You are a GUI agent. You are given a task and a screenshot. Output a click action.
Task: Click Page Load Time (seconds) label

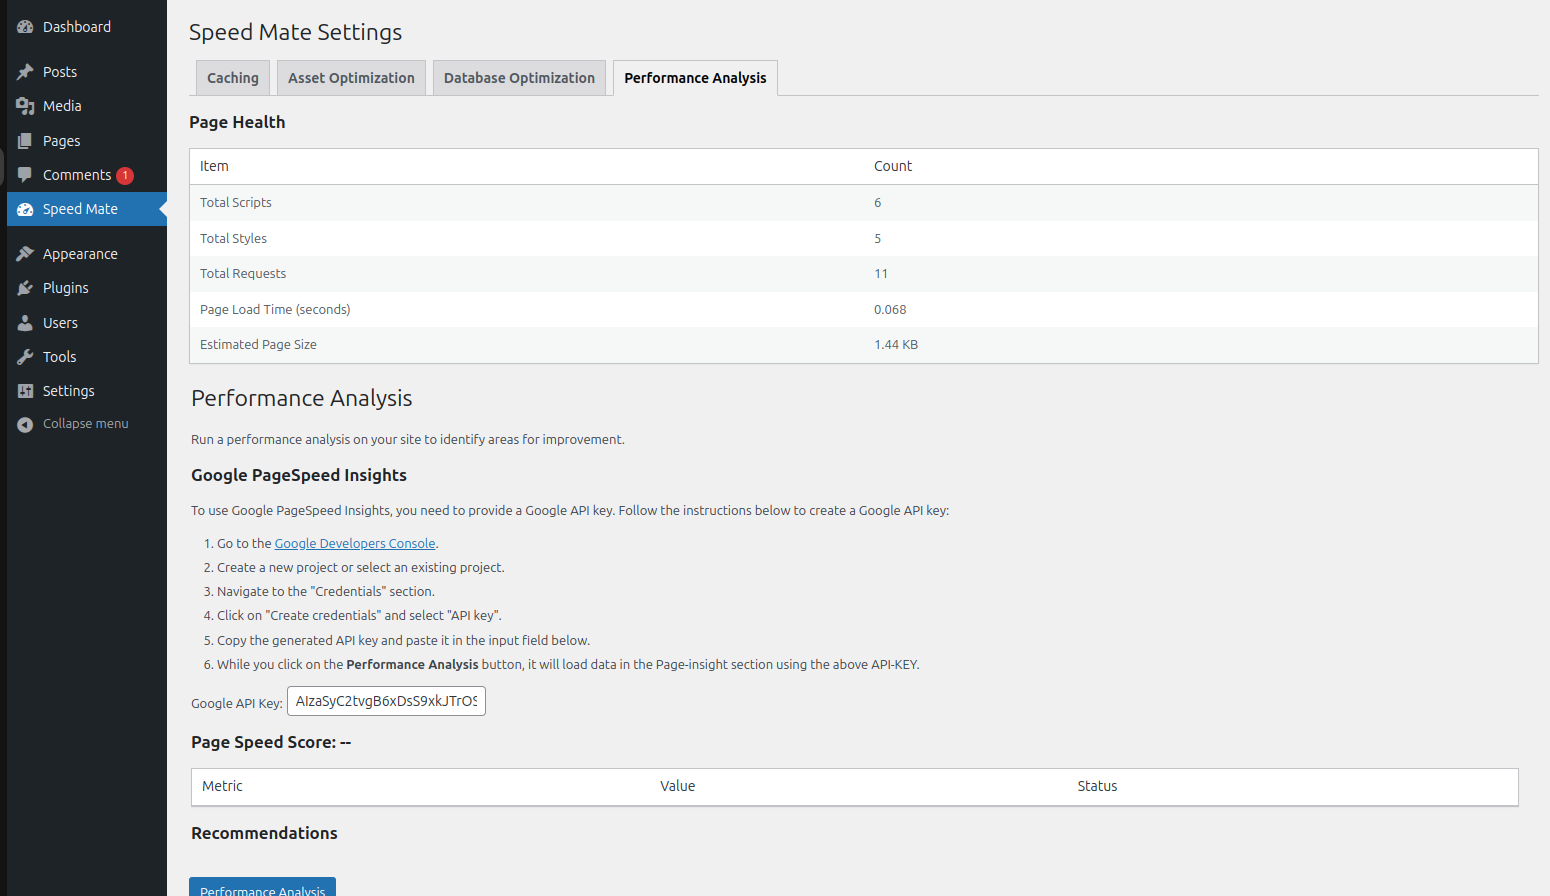[275, 310]
